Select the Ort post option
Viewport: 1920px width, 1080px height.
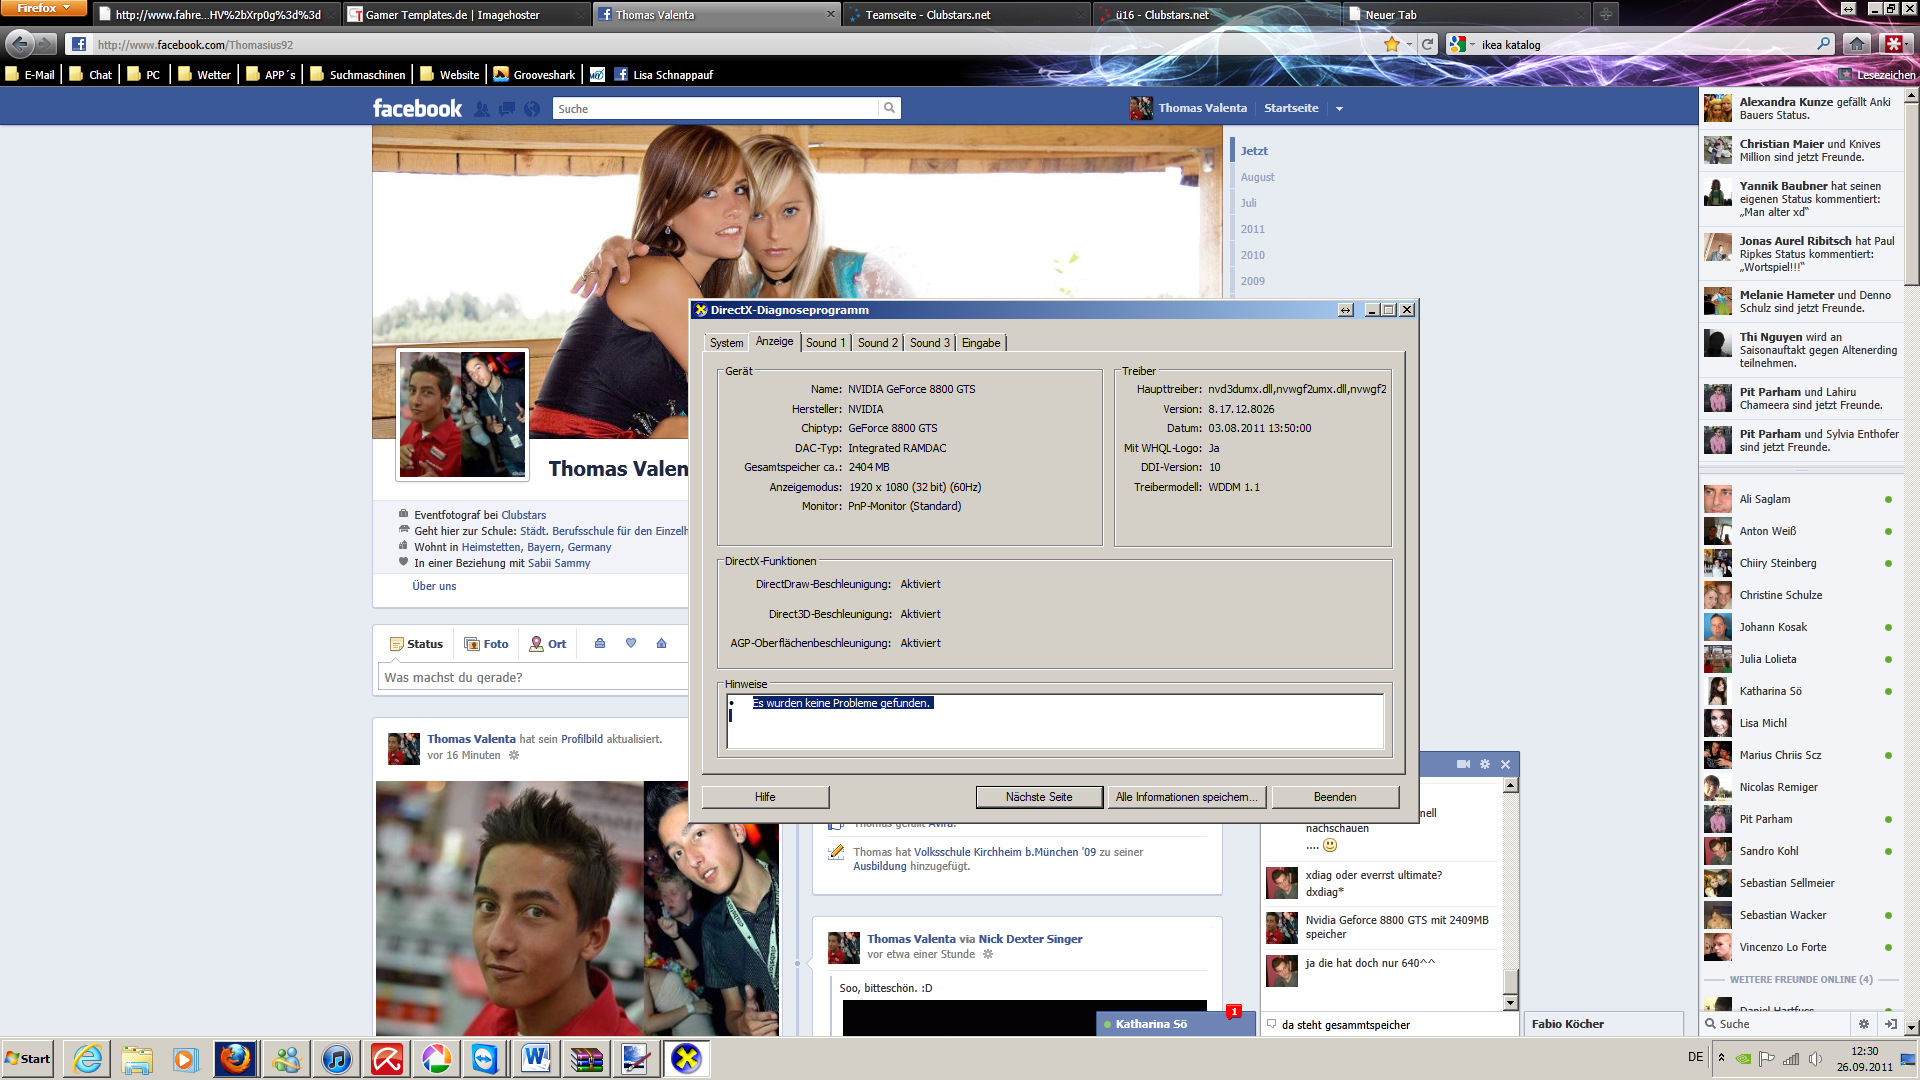click(548, 644)
